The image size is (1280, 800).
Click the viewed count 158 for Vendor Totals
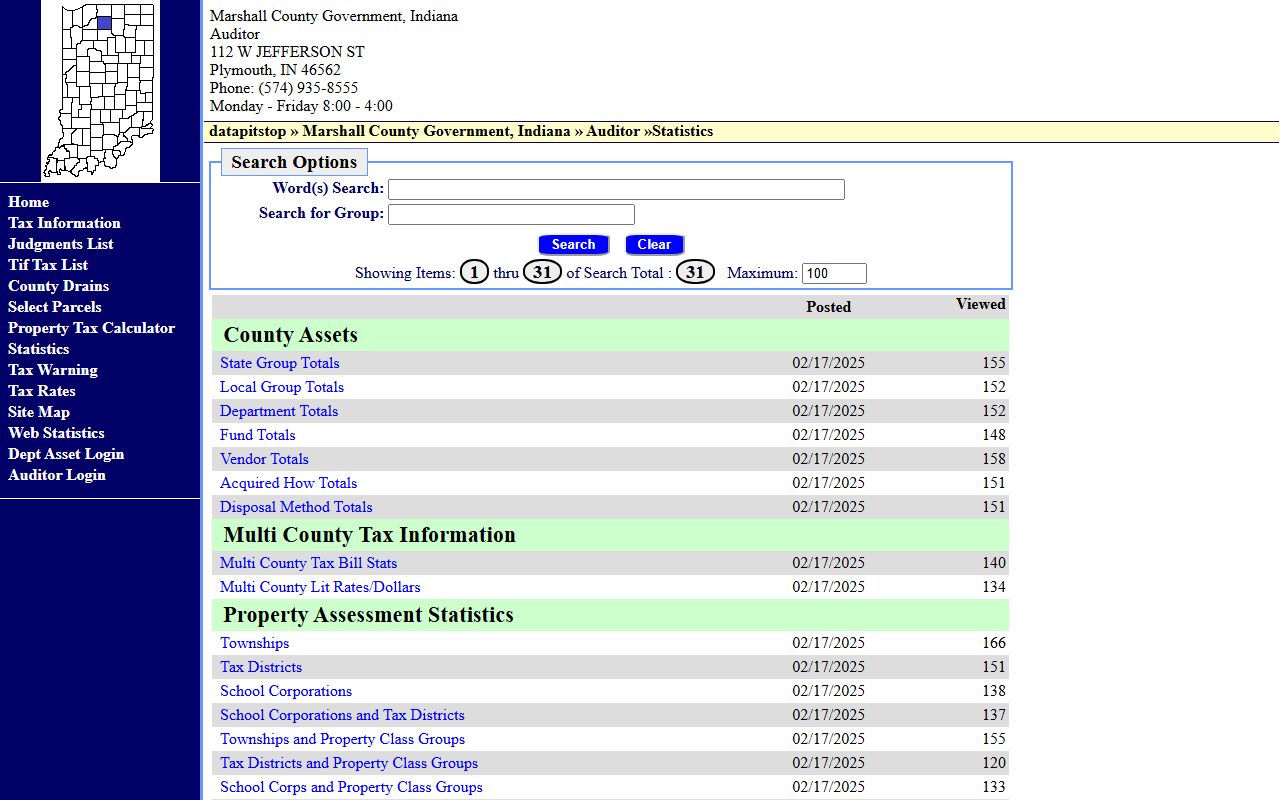coord(994,459)
